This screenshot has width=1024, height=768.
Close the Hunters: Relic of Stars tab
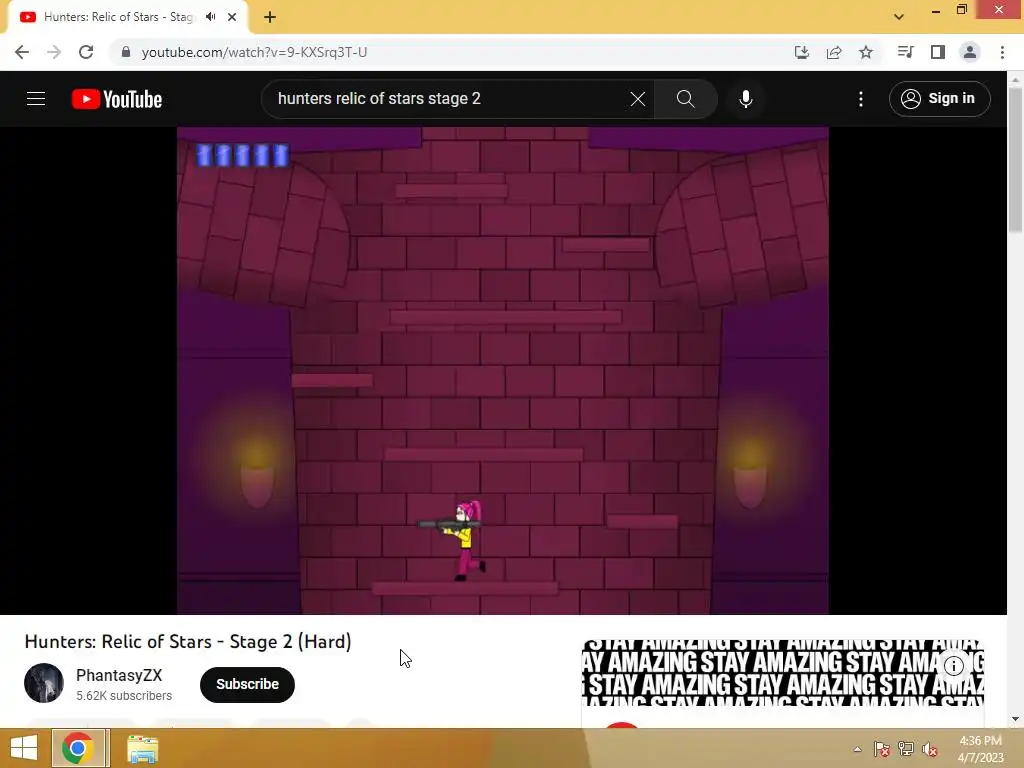pyautogui.click(x=232, y=17)
